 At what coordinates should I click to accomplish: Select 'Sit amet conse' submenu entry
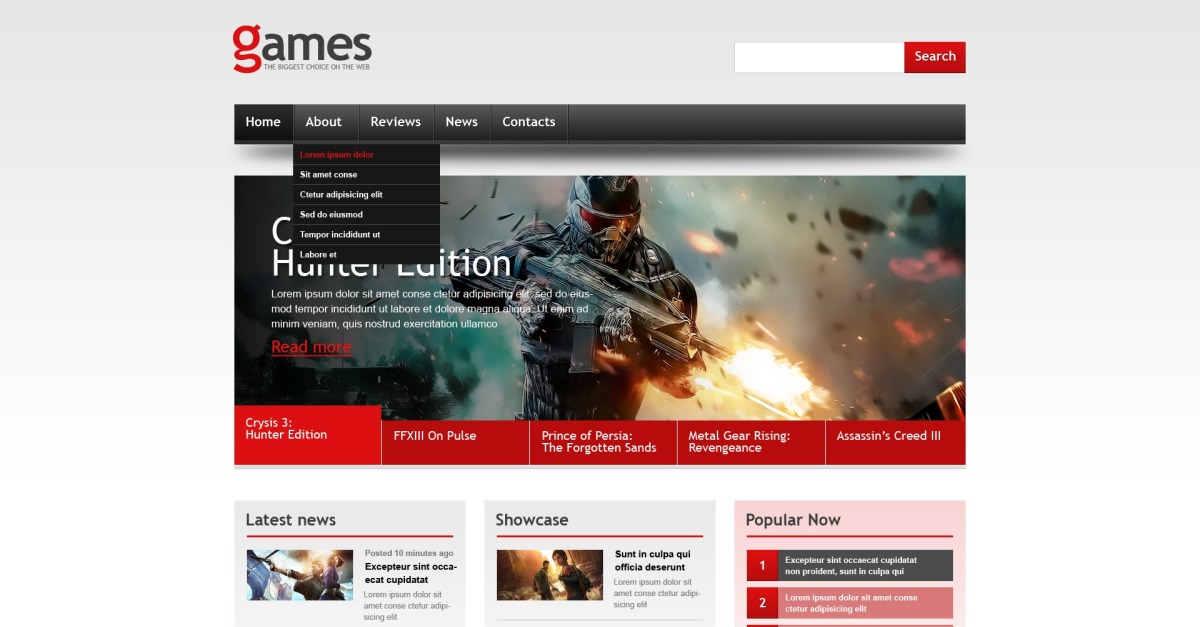[329, 175]
